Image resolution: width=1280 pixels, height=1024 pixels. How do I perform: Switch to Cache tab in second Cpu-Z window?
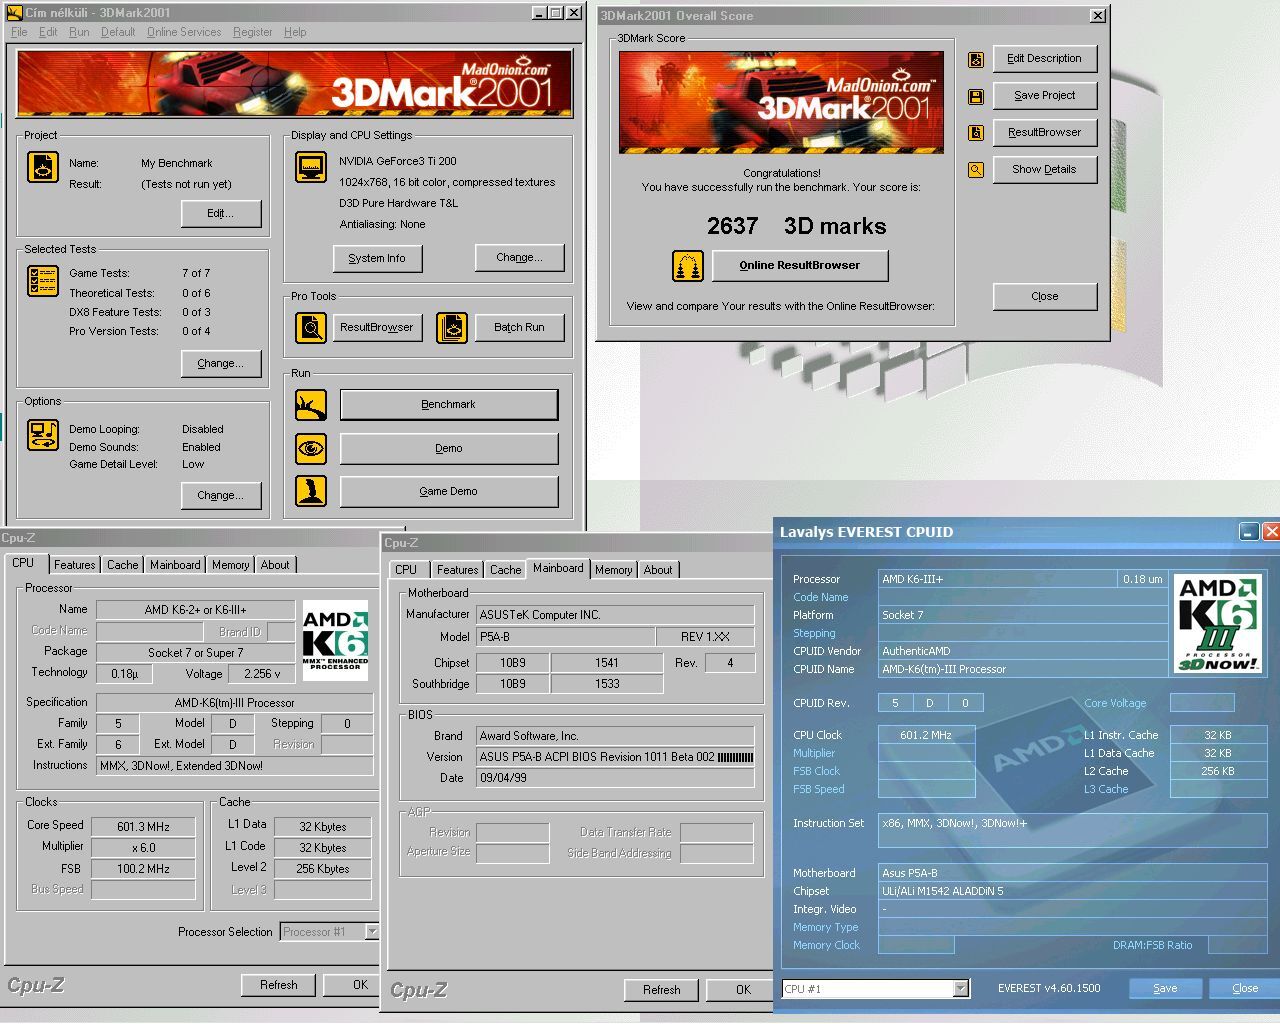(x=505, y=570)
